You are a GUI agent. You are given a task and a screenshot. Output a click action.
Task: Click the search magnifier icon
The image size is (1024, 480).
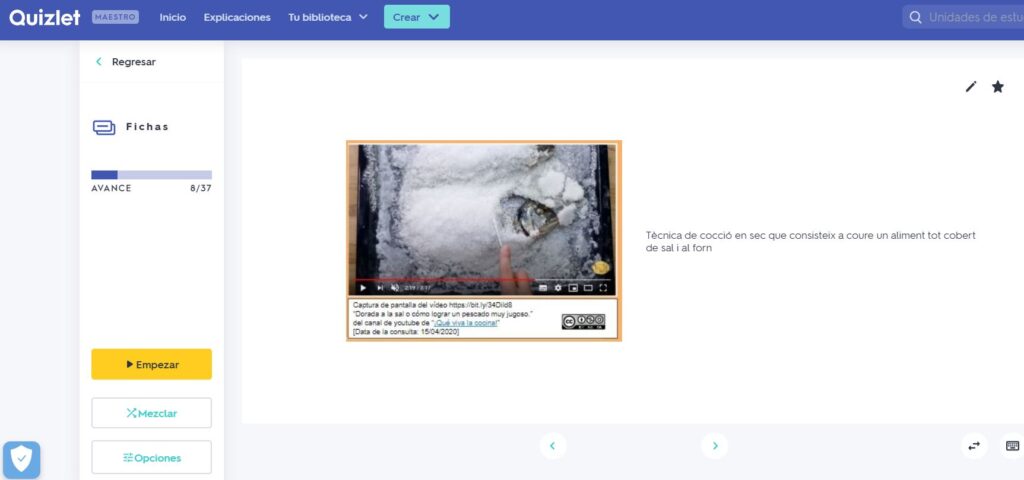point(915,17)
